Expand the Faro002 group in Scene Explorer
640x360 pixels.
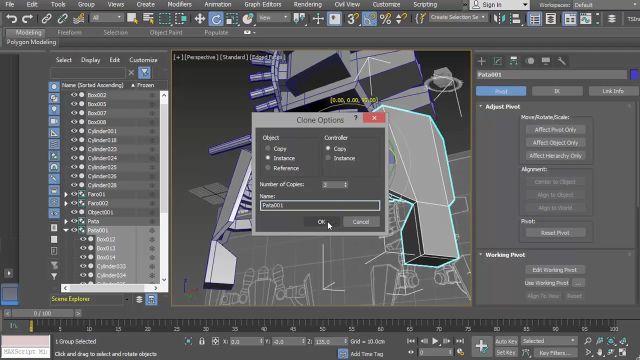(x=66, y=203)
